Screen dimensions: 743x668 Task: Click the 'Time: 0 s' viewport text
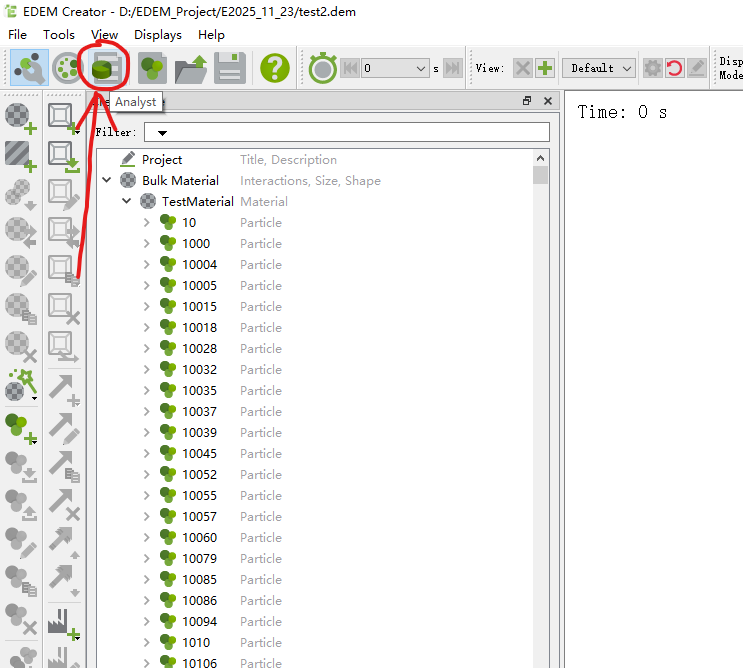622,112
